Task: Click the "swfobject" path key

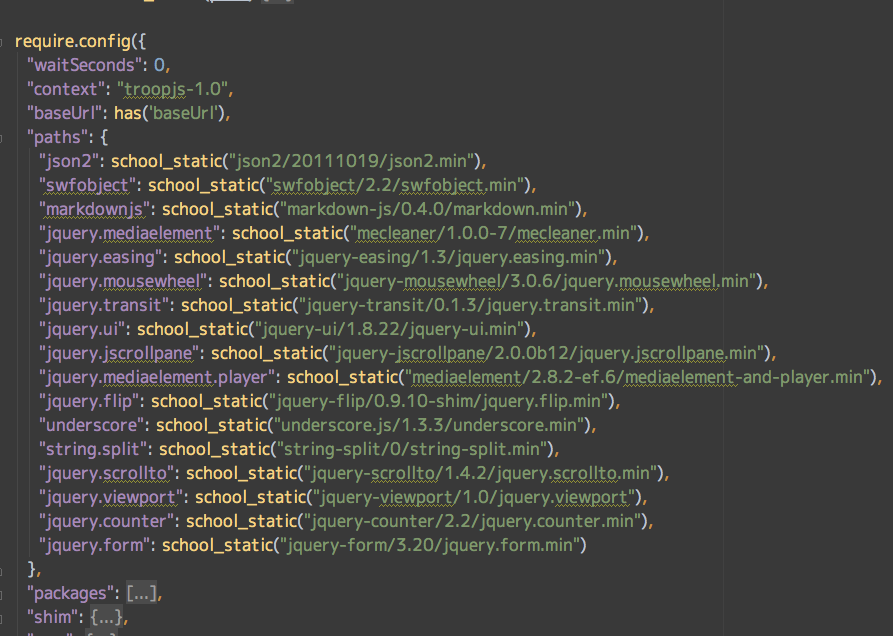Action: 88,185
